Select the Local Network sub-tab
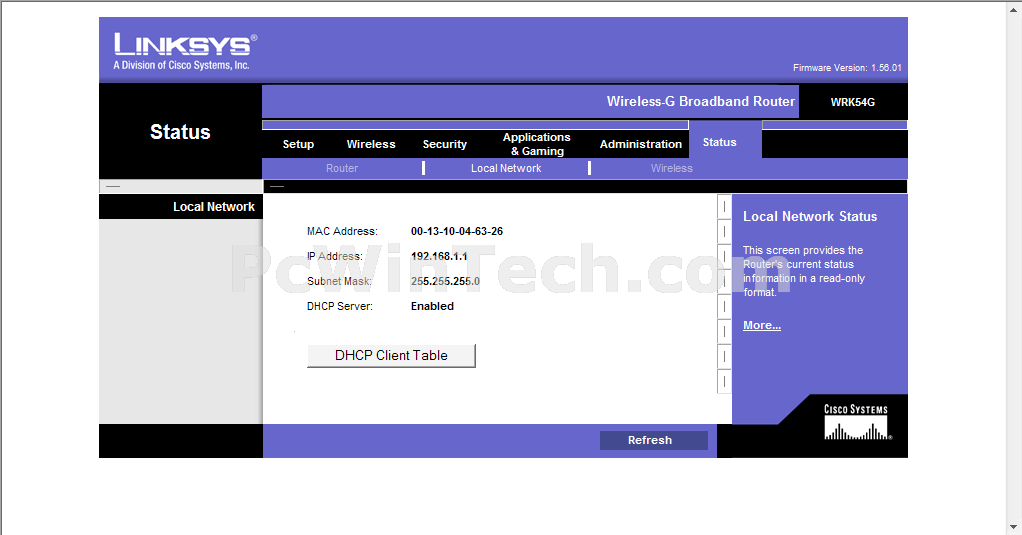Screen dimensions: 1022x535 506,168
